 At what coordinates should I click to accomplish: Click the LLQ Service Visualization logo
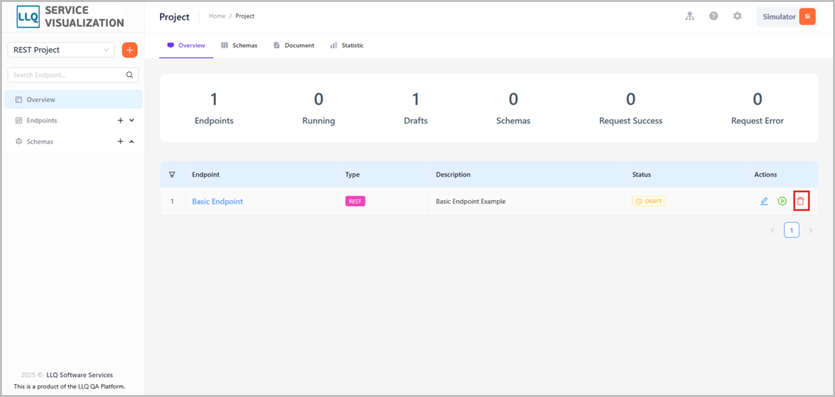click(71, 17)
